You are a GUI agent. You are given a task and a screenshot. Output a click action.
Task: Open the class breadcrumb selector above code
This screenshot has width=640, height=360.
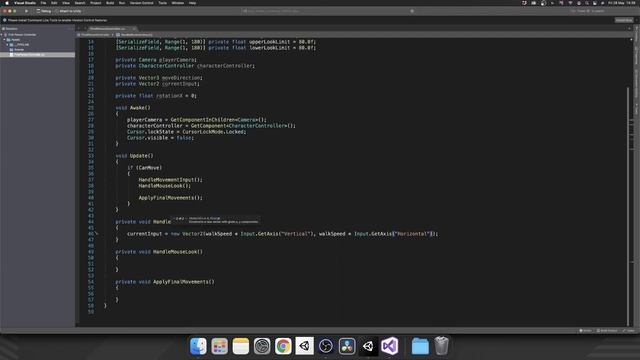95,35
